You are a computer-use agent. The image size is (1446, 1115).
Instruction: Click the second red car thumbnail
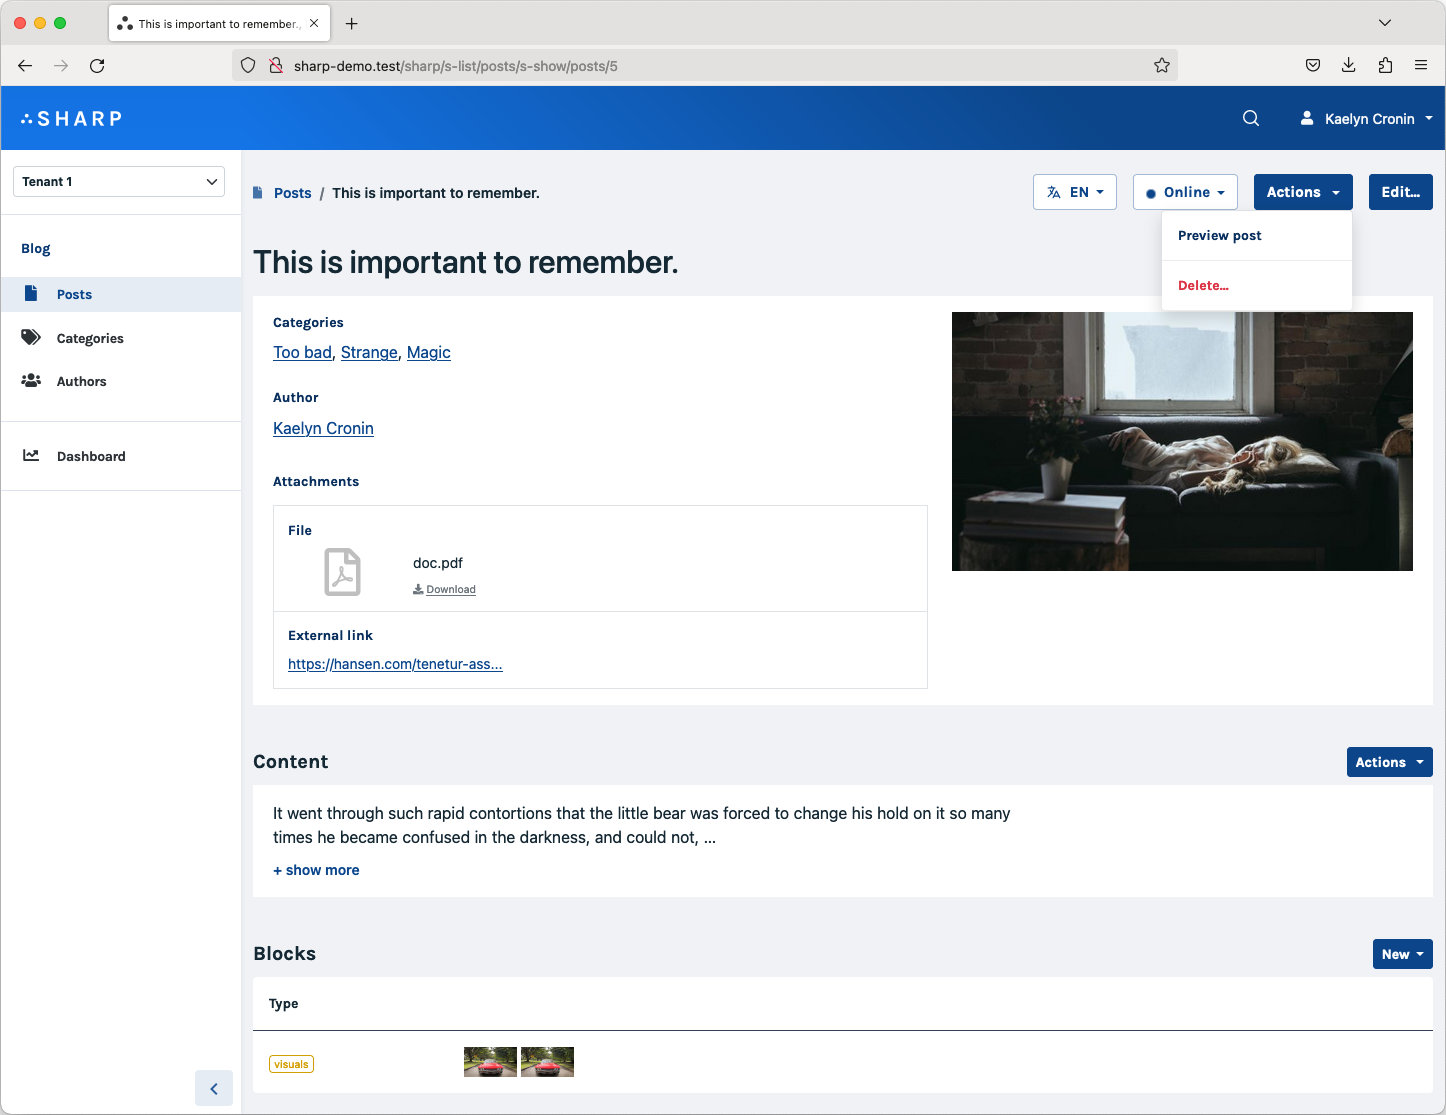click(547, 1062)
